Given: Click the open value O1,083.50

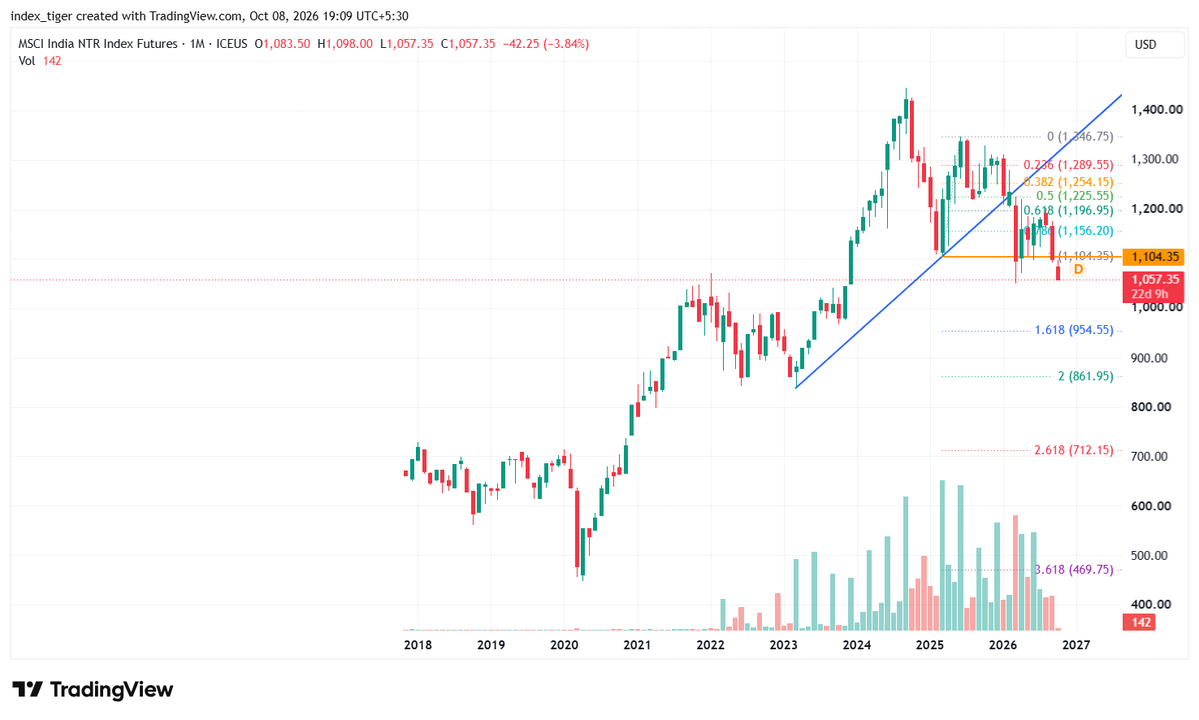Looking at the screenshot, I should pos(282,44).
